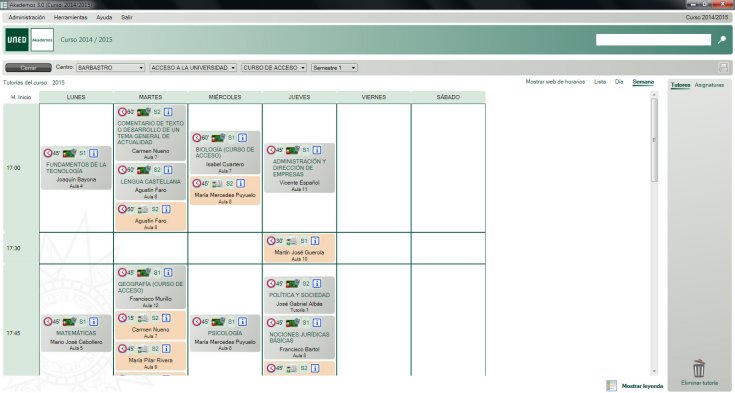This screenshot has width=735, height=393.
Task: Open info icon on Comentario de Texto card
Action: click(168, 112)
